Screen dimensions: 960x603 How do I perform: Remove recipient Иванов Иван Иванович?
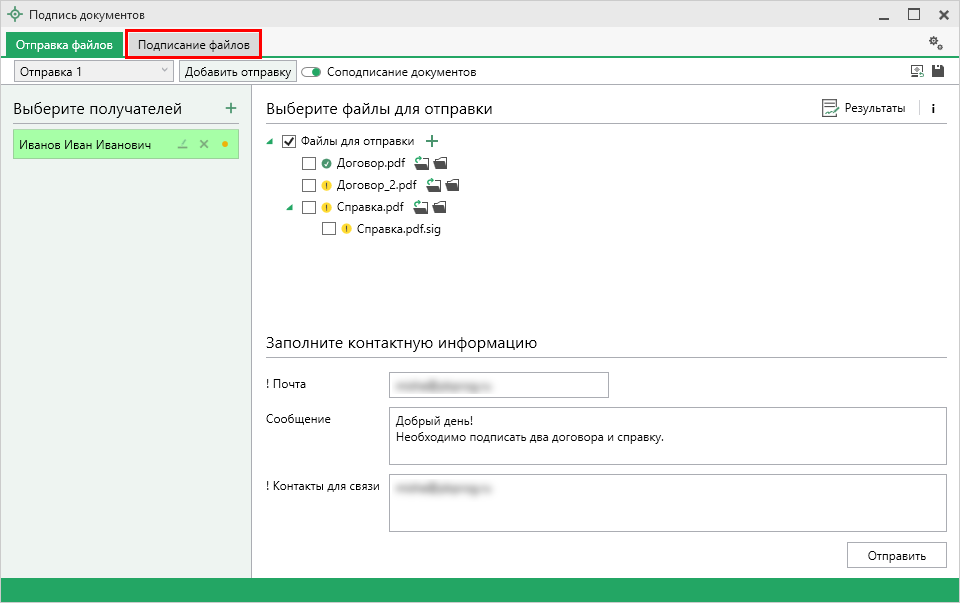[x=204, y=144]
